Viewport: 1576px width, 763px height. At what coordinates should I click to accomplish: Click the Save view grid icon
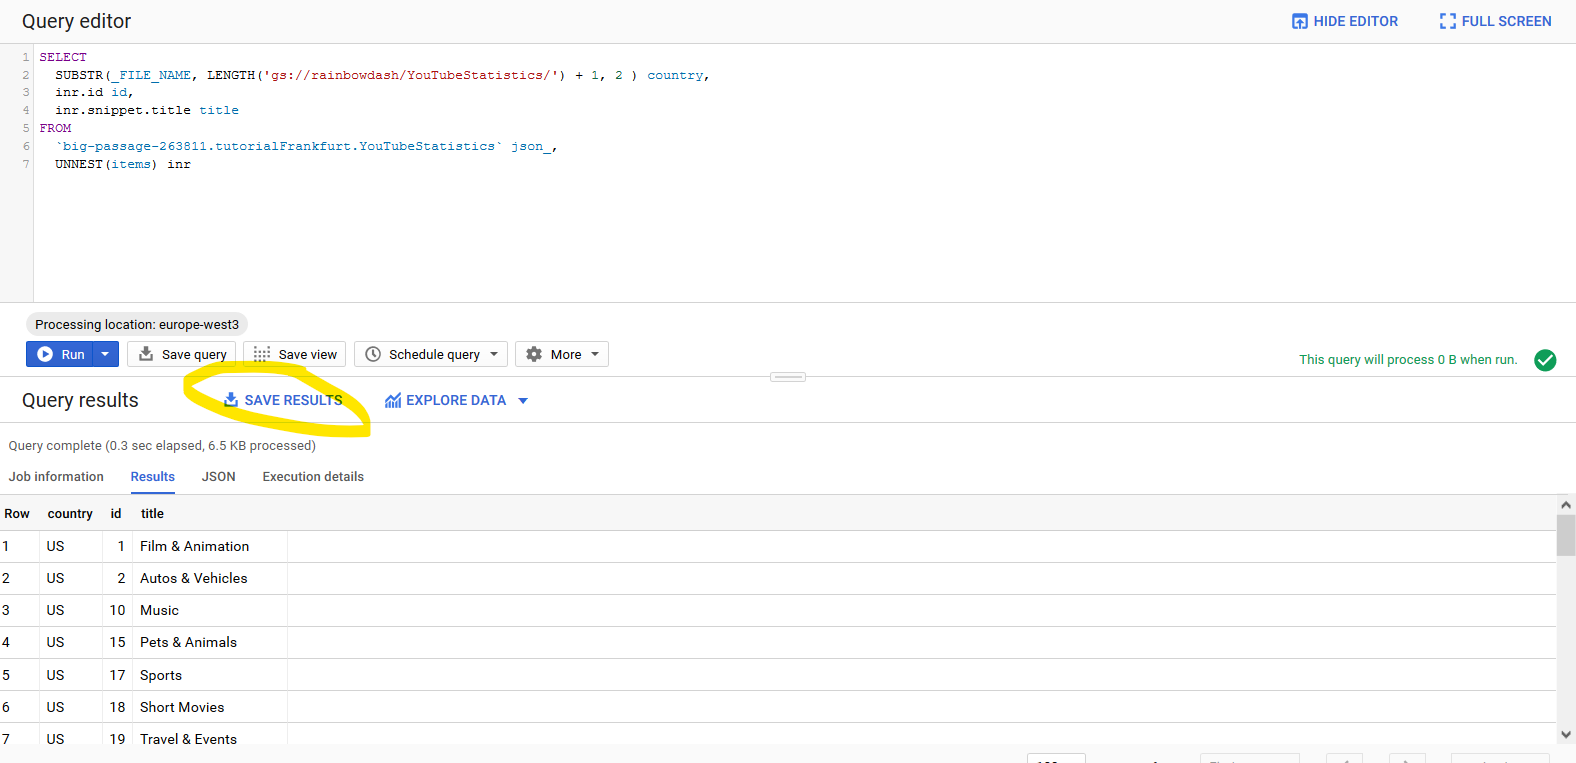(262, 354)
